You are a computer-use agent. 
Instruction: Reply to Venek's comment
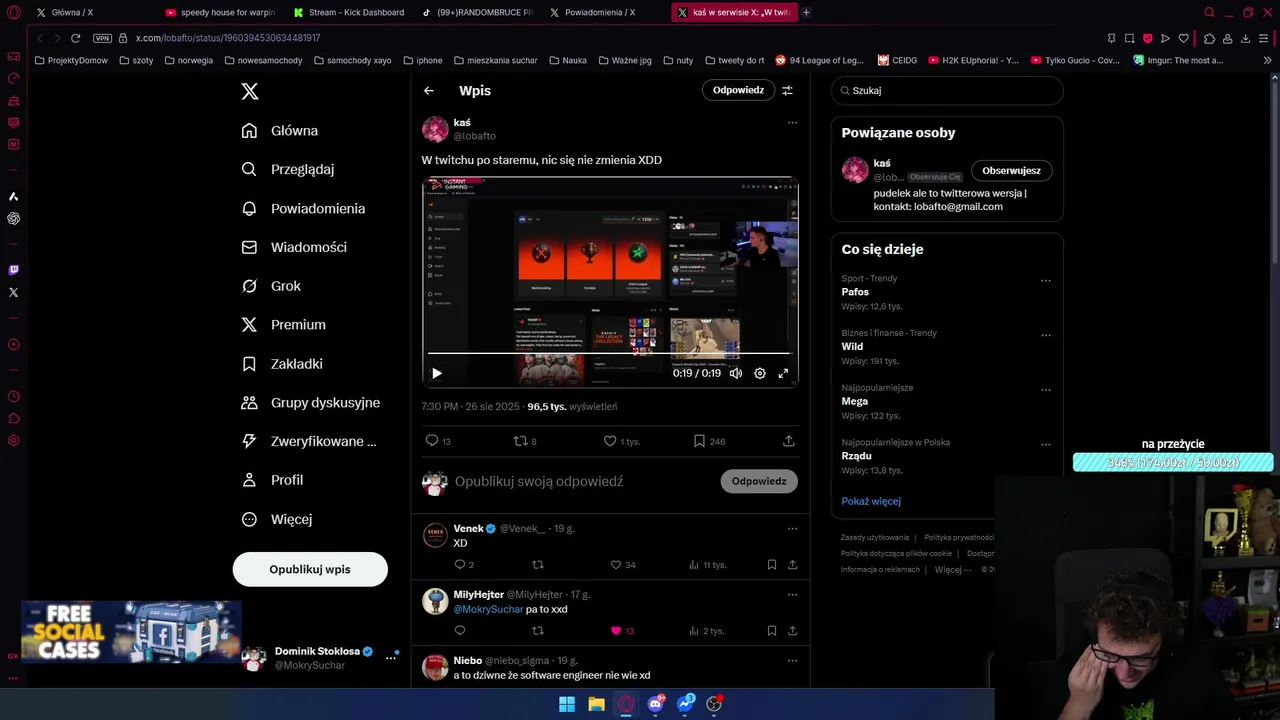tap(464, 565)
